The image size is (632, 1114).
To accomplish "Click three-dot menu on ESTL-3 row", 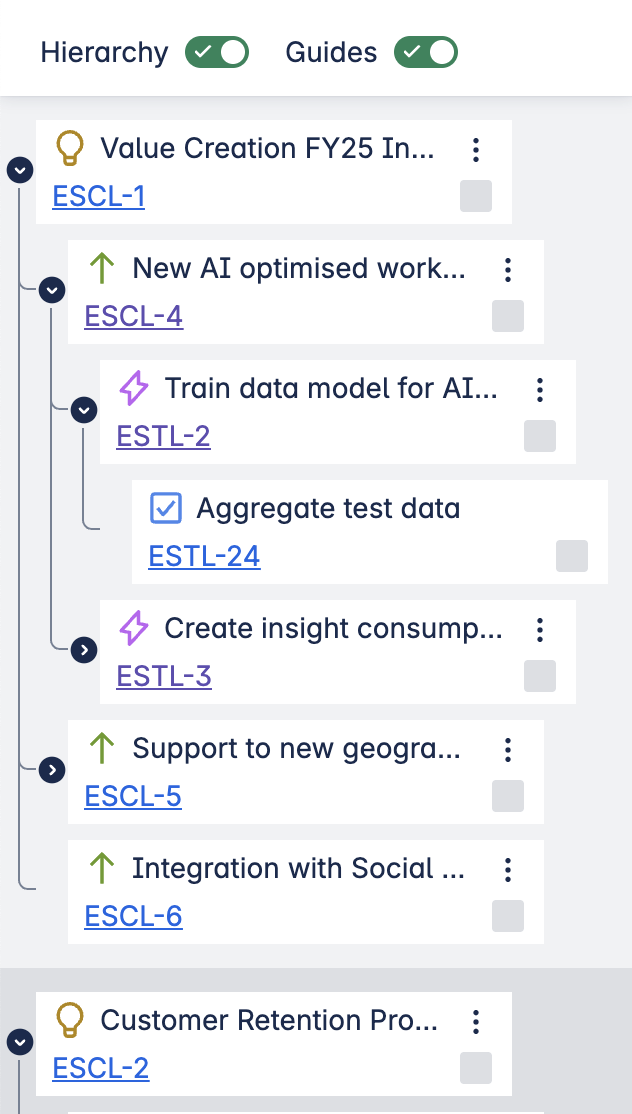I will click(540, 630).
